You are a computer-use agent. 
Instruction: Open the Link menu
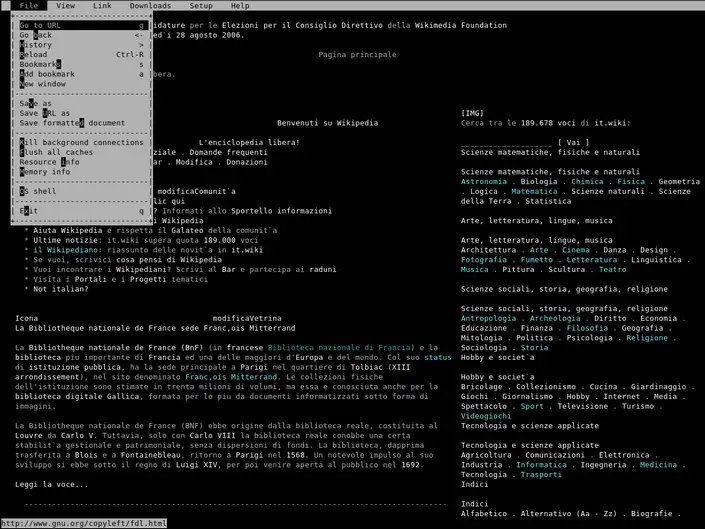click(102, 5)
